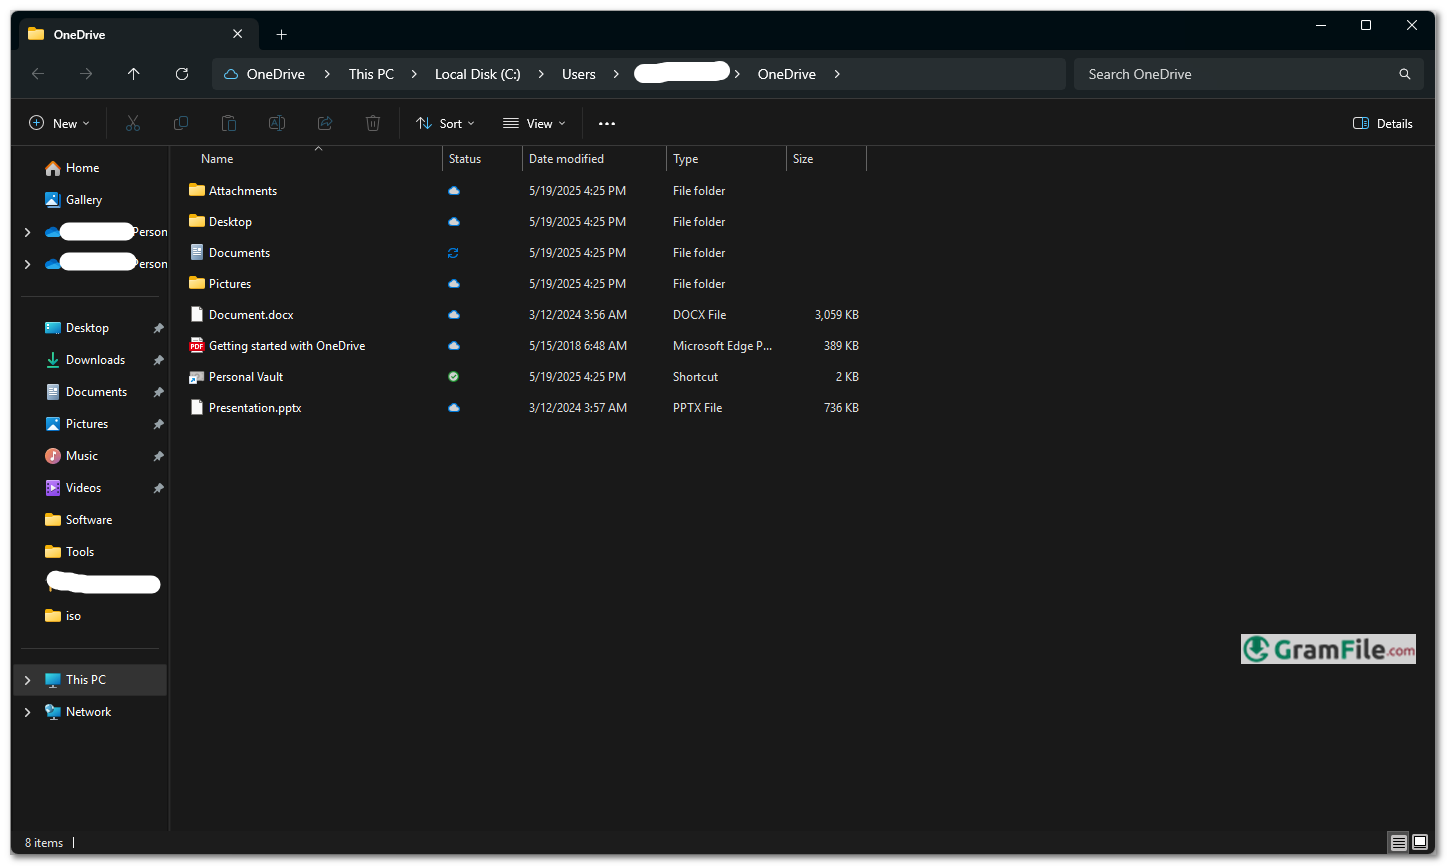
Task: Click the Delete trash can icon
Action: point(373,123)
